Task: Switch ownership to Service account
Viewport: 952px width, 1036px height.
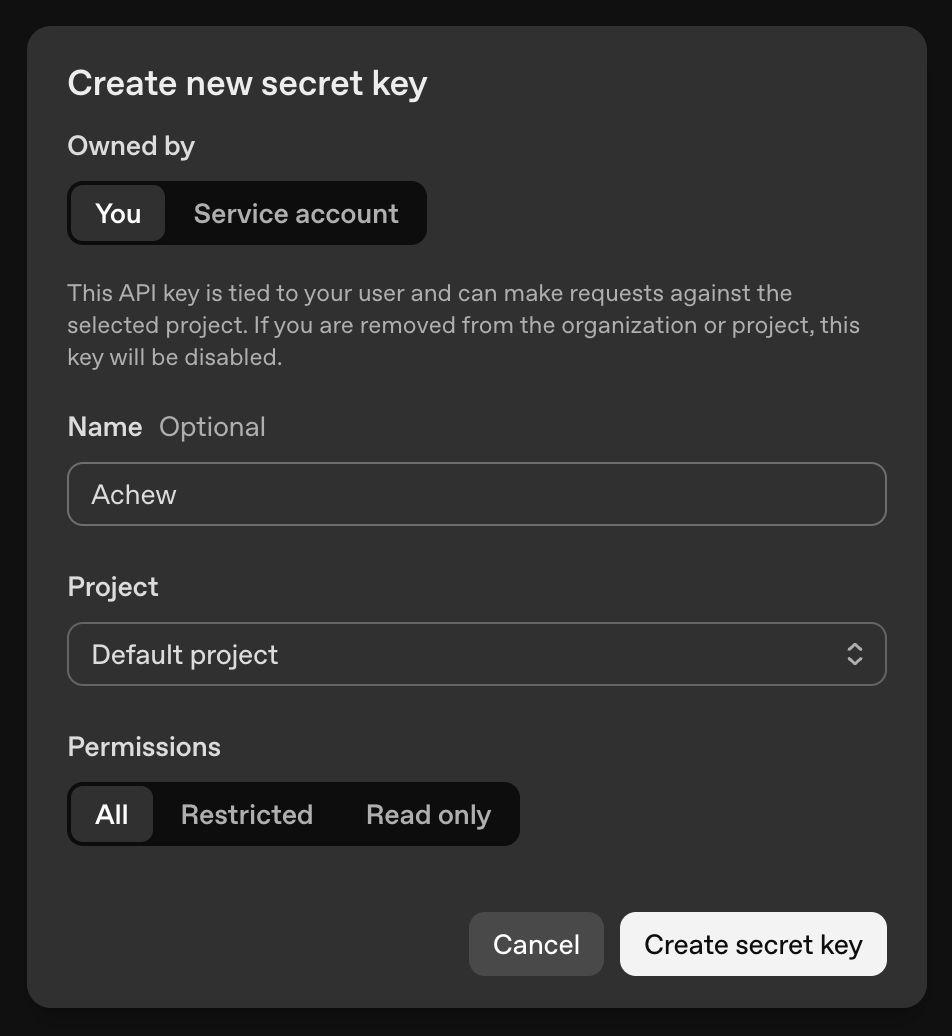Action: (x=296, y=213)
